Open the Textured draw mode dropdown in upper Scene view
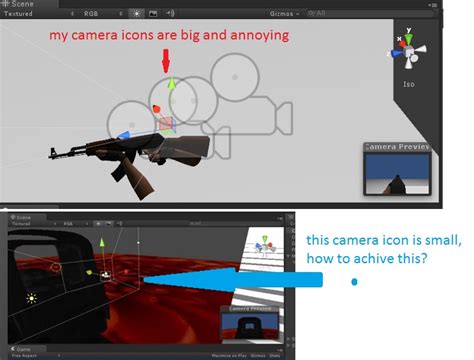 tap(38, 14)
